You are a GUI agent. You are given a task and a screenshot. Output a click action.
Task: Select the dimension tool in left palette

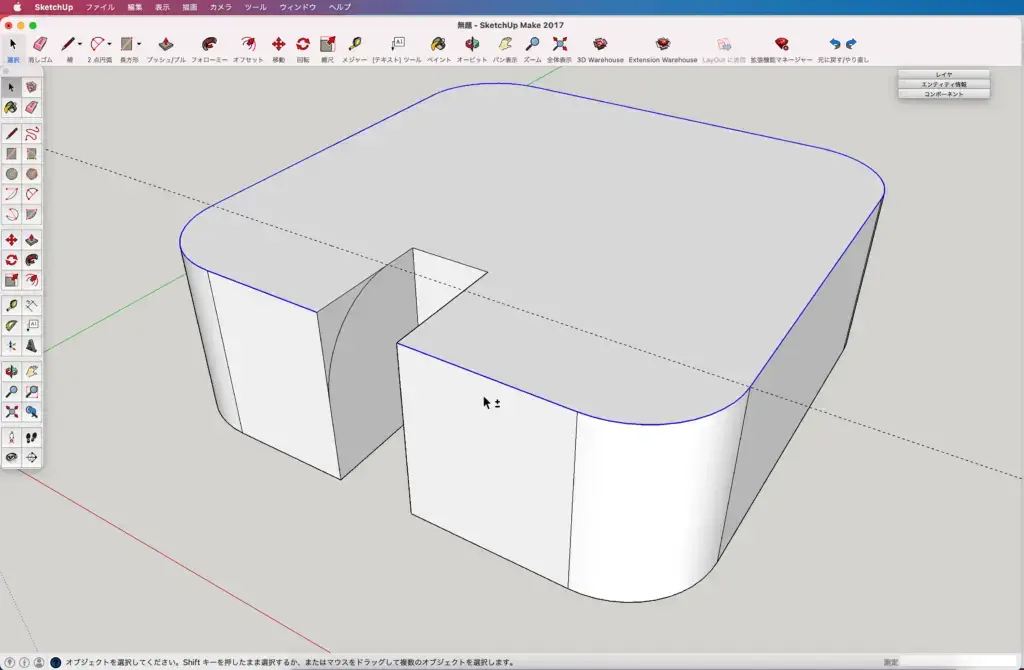click(x=31, y=306)
